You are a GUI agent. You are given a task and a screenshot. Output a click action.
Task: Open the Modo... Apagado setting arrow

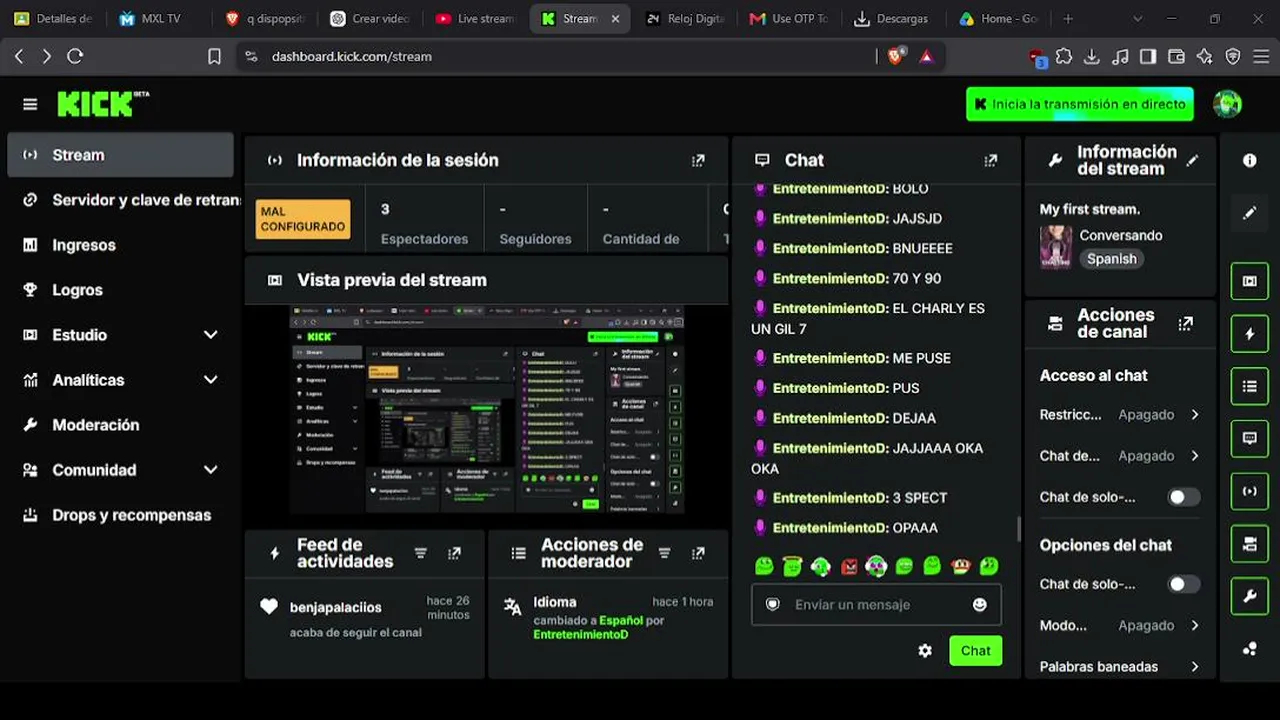[x=1194, y=625]
